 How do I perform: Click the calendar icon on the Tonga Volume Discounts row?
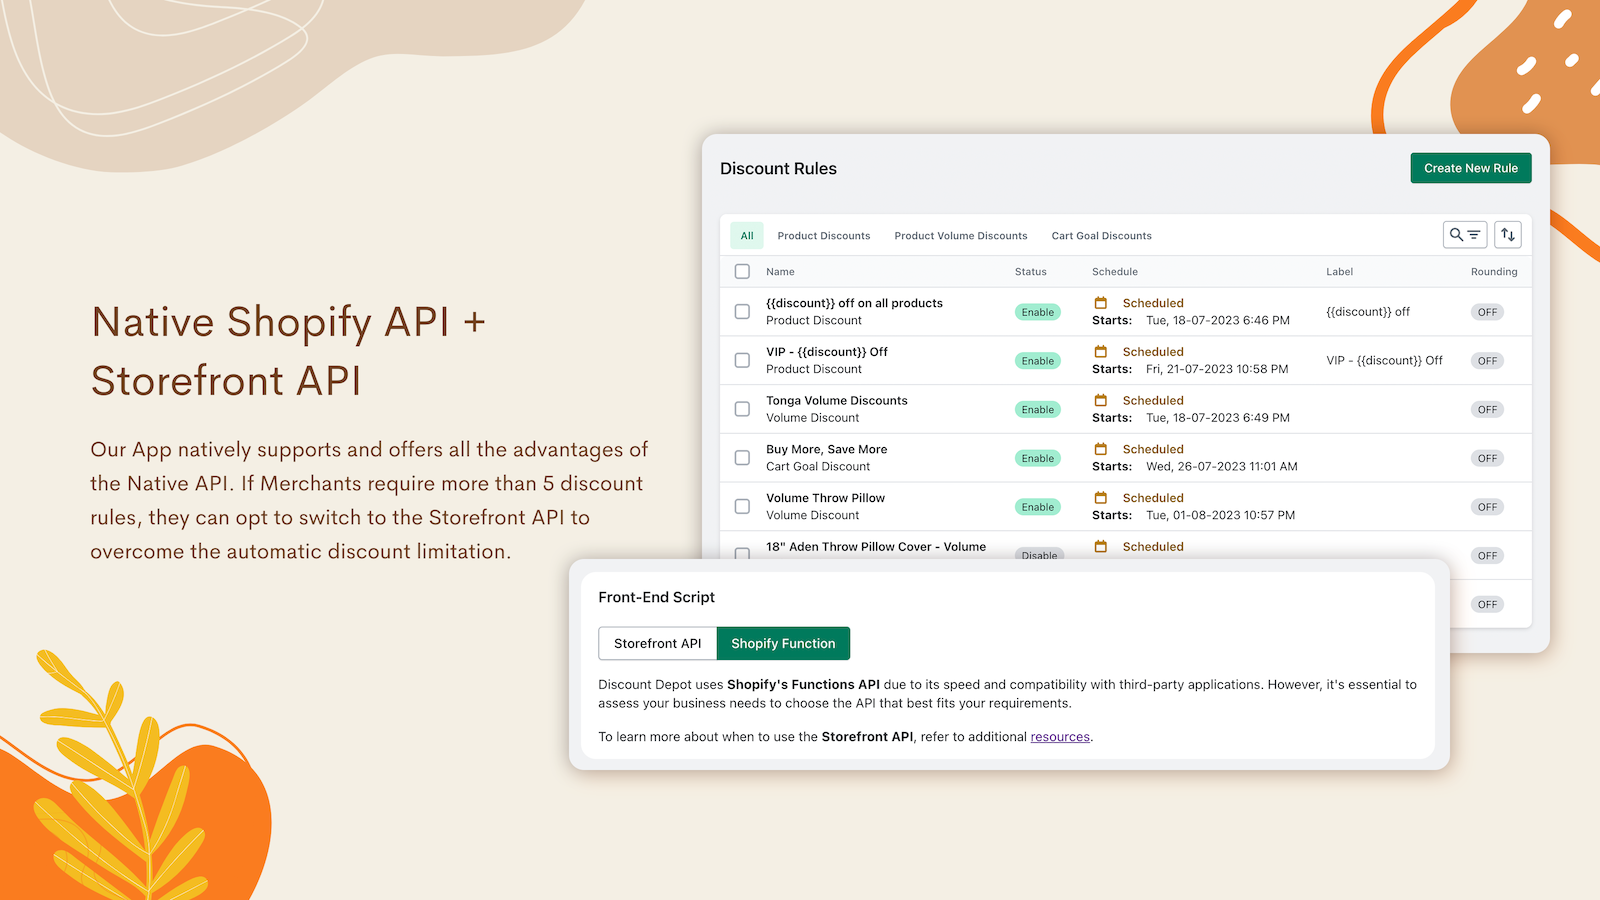pyautogui.click(x=1101, y=400)
